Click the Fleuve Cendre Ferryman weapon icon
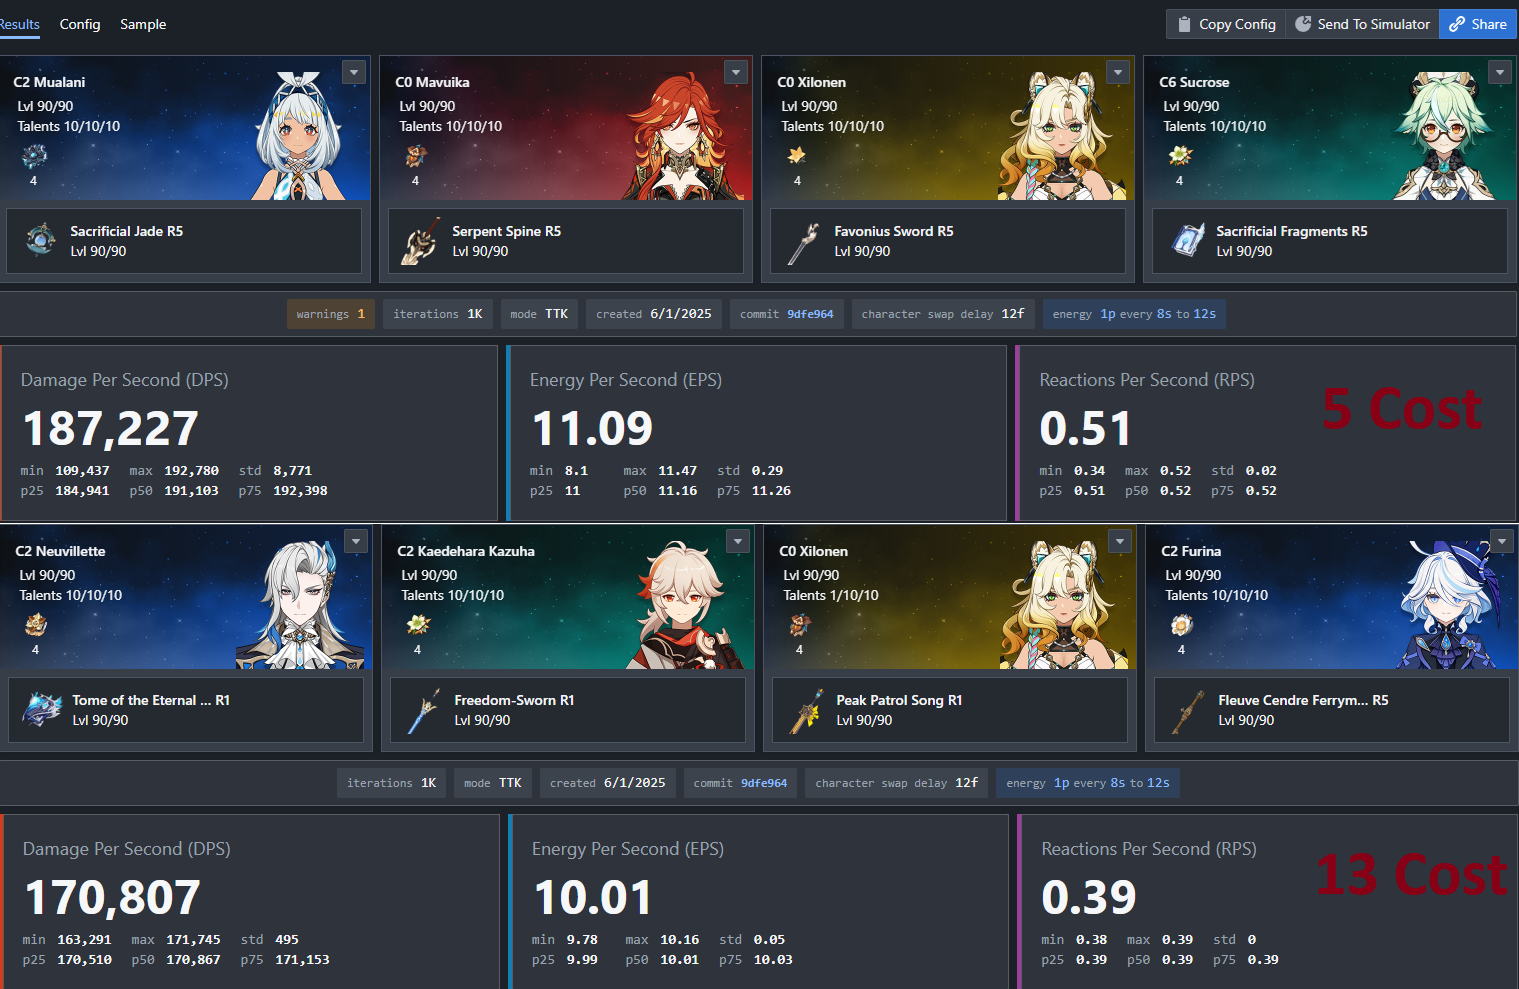Viewport: 1519px width, 989px height. tap(1189, 711)
